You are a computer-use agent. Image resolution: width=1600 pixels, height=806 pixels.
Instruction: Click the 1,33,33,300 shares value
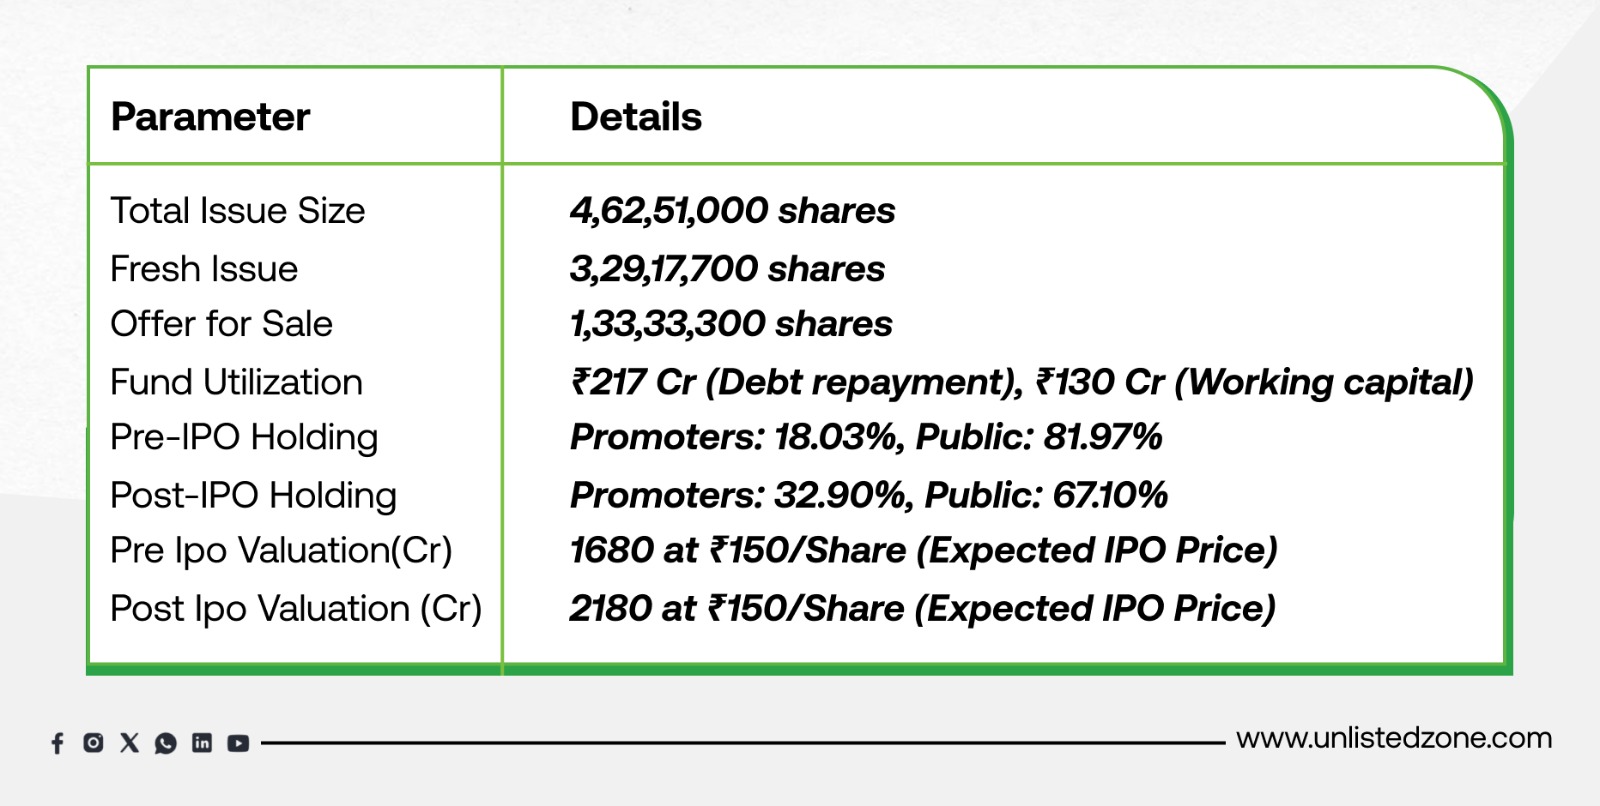pos(731,324)
